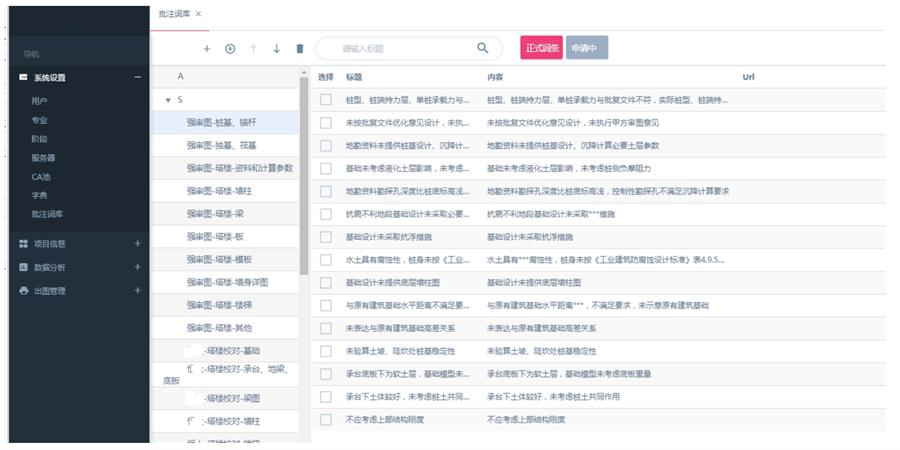Click the 数据分析 chart icon

pyautogui.click(x=24, y=267)
